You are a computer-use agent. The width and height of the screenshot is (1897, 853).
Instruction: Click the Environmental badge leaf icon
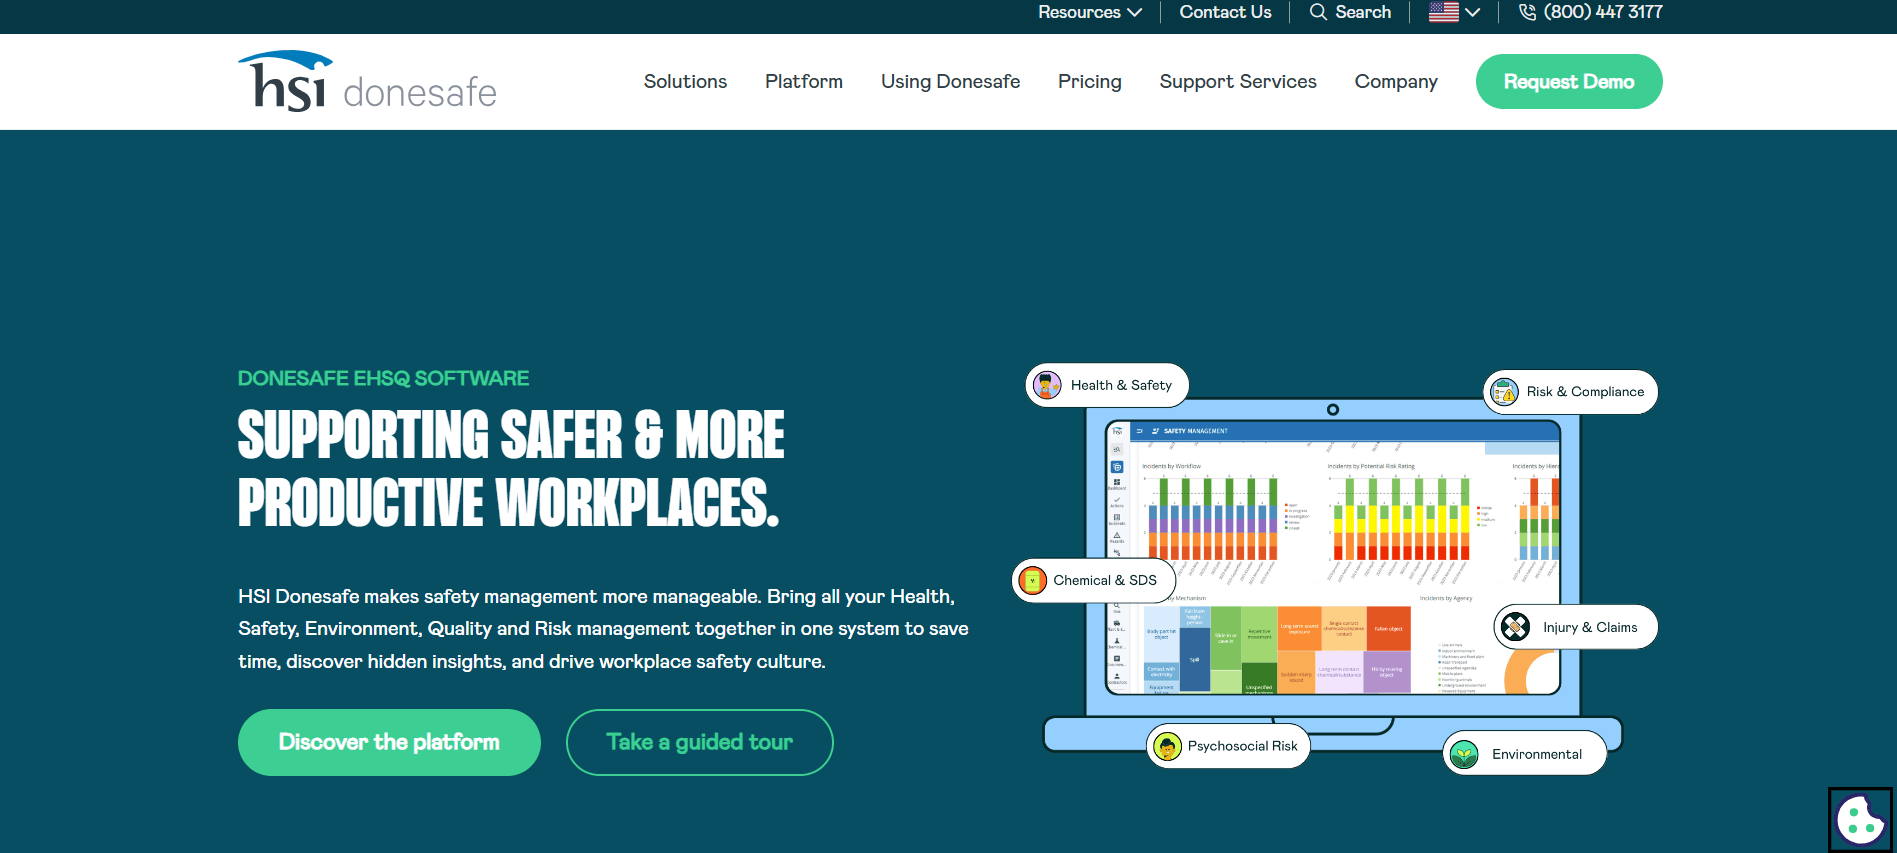click(x=1464, y=754)
